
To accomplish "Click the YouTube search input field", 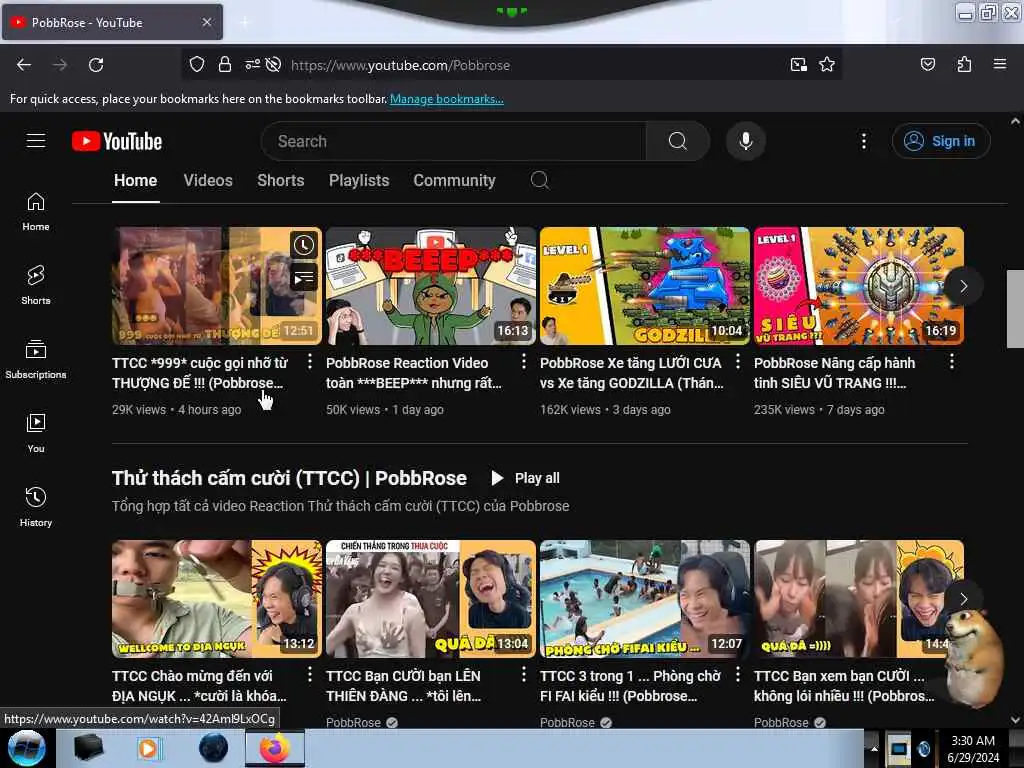I will click(x=454, y=141).
